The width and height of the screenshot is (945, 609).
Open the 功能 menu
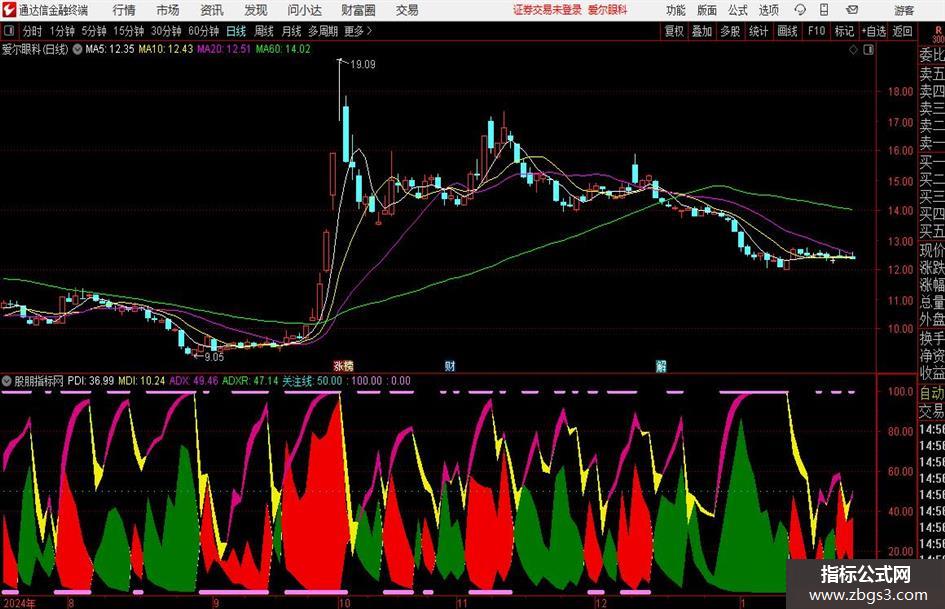(x=676, y=10)
